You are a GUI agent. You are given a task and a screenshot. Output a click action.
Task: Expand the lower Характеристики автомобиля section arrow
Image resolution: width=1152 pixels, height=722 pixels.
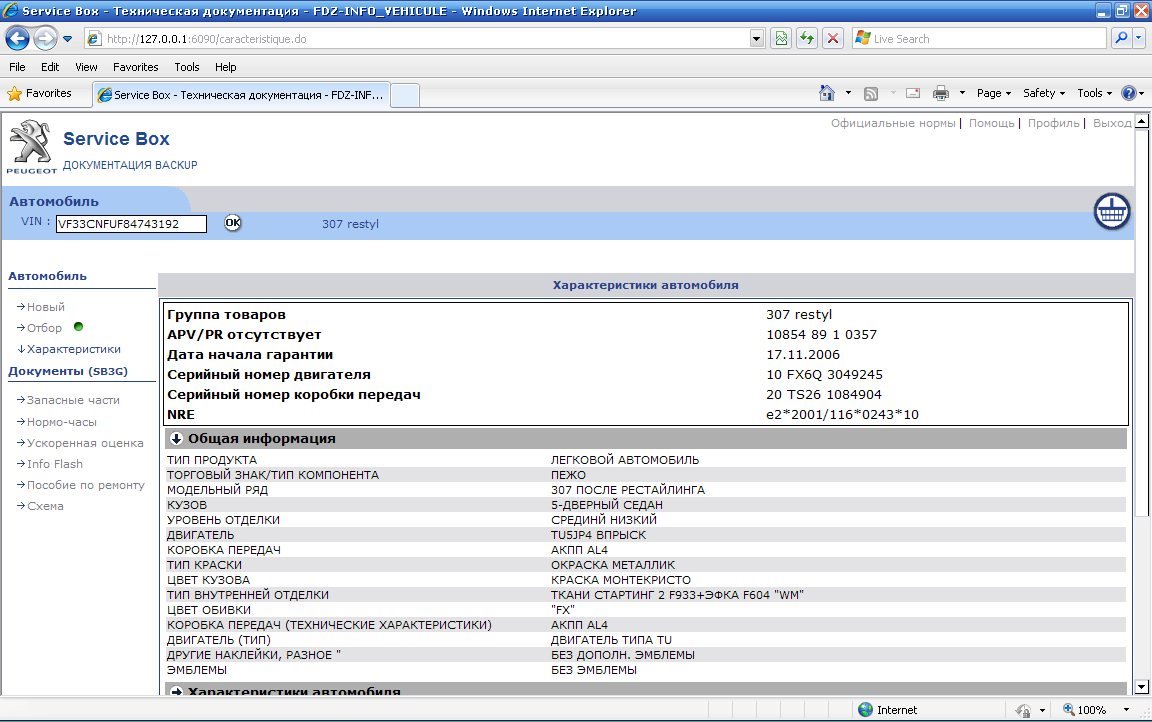pyautogui.click(x=176, y=691)
